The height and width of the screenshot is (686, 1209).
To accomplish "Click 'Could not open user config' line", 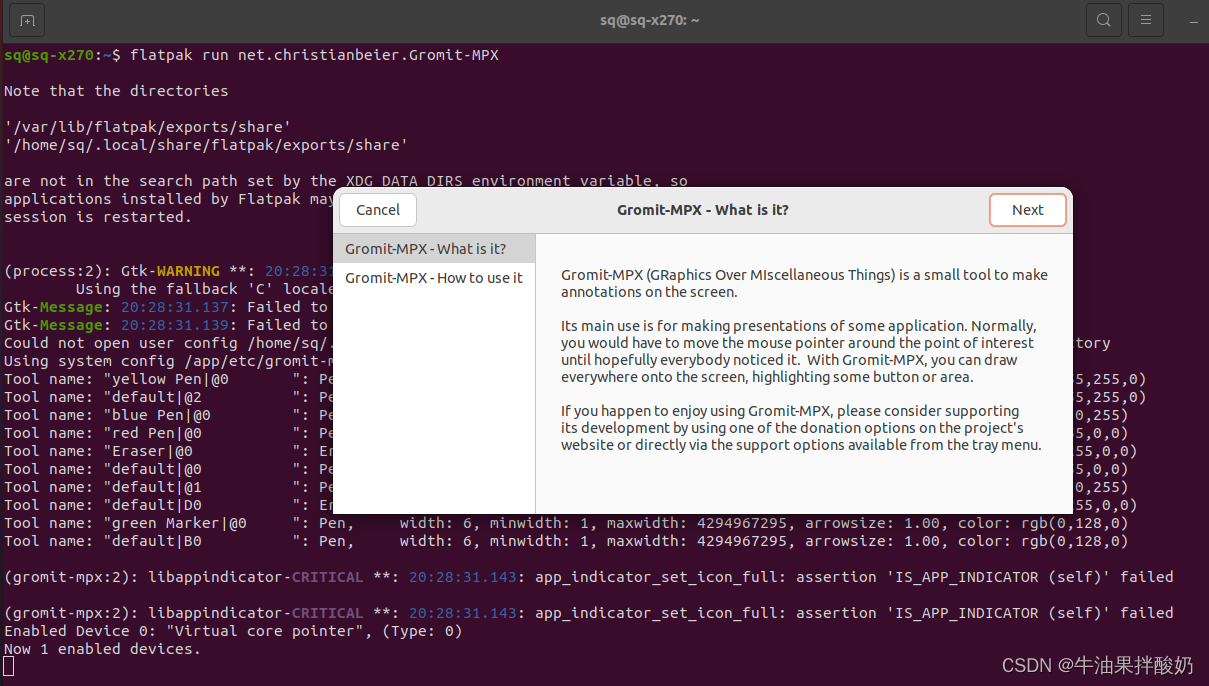I will pyautogui.click(x=168, y=343).
